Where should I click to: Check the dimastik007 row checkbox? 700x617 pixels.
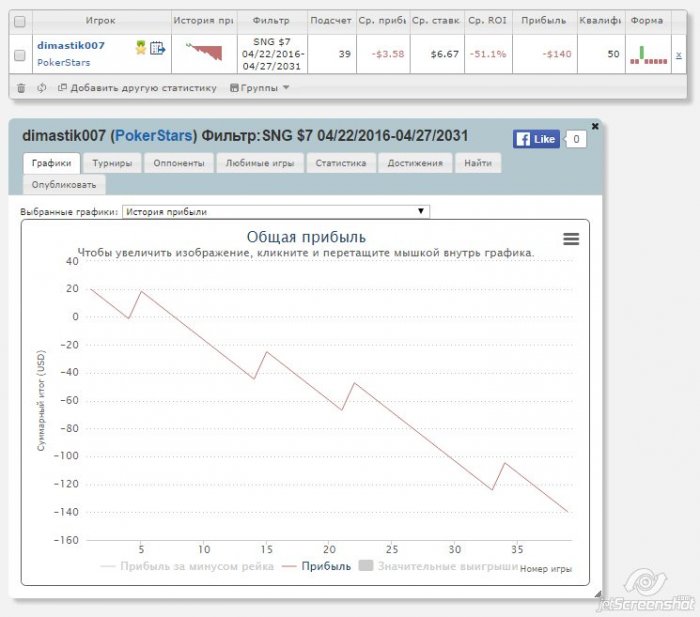click(20, 54)
